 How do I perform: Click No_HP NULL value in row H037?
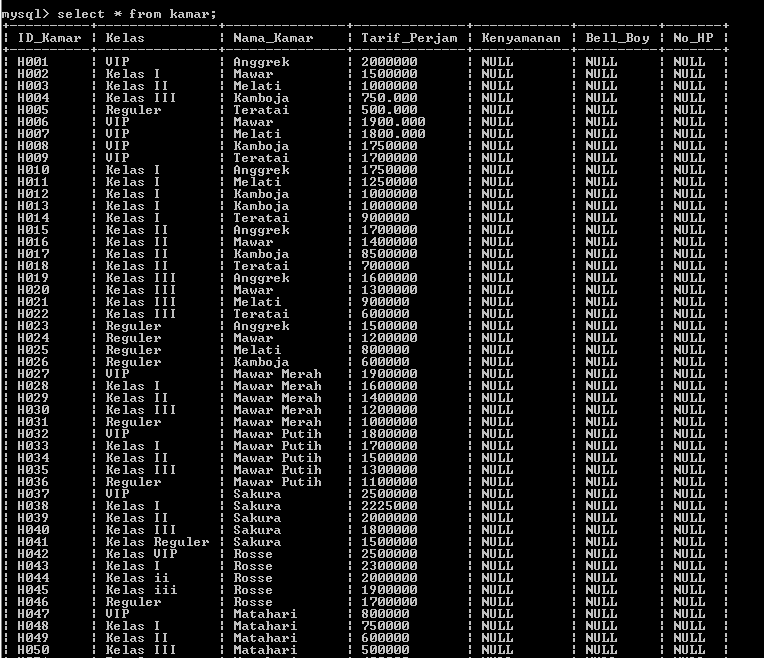tap(689, 494)
